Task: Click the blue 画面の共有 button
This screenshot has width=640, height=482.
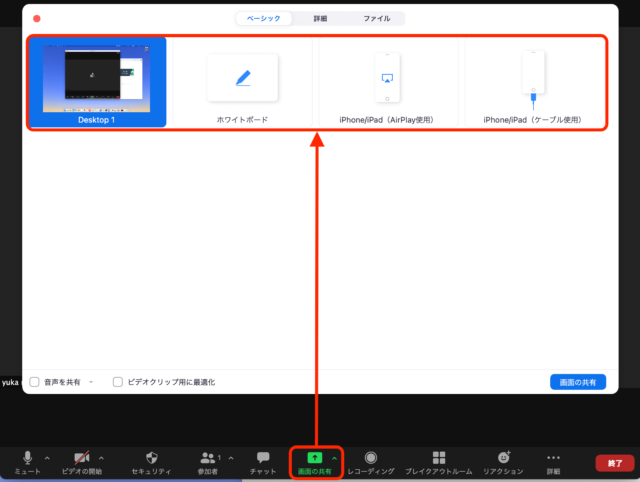Action: (x=577, y=382)
